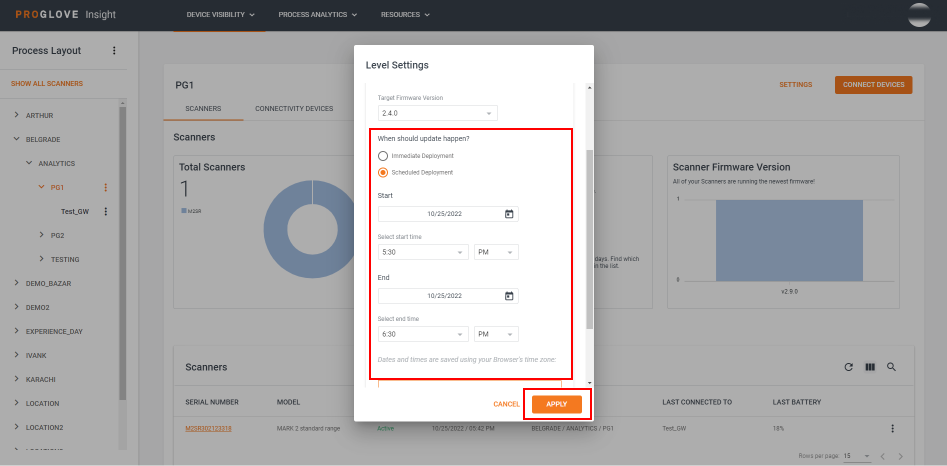Open the scanner row three-dot actions menu
Viewport: 947px width, 466px height.
(892, 428)
